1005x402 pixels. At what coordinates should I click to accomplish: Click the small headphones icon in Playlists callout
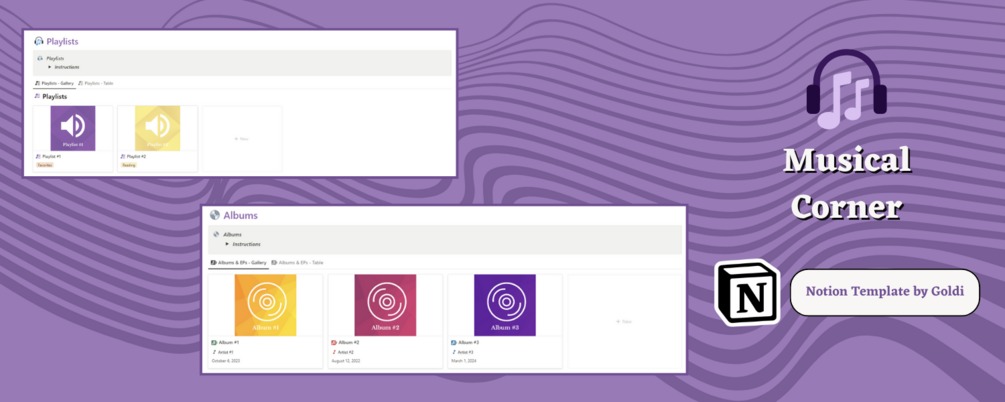click(40, 58)
